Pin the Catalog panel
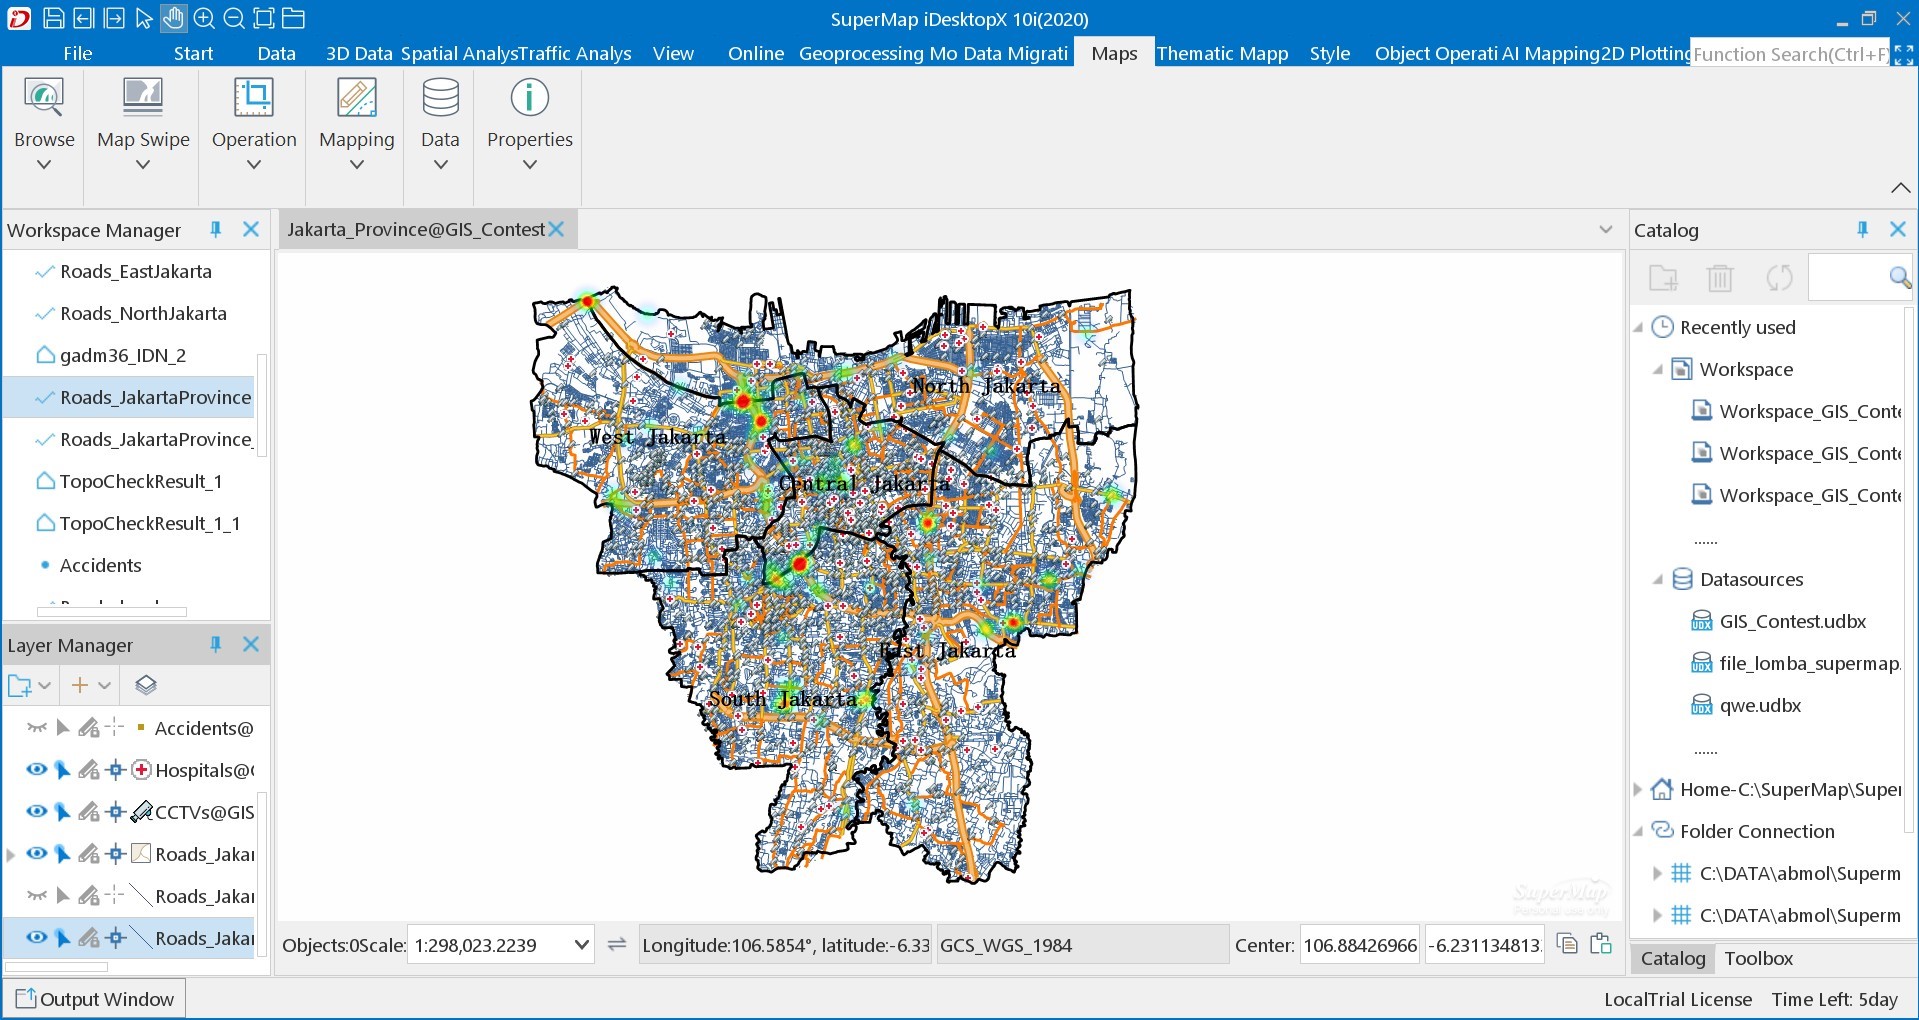This screenshot has width=1919, height=1020. point(1862,230)
